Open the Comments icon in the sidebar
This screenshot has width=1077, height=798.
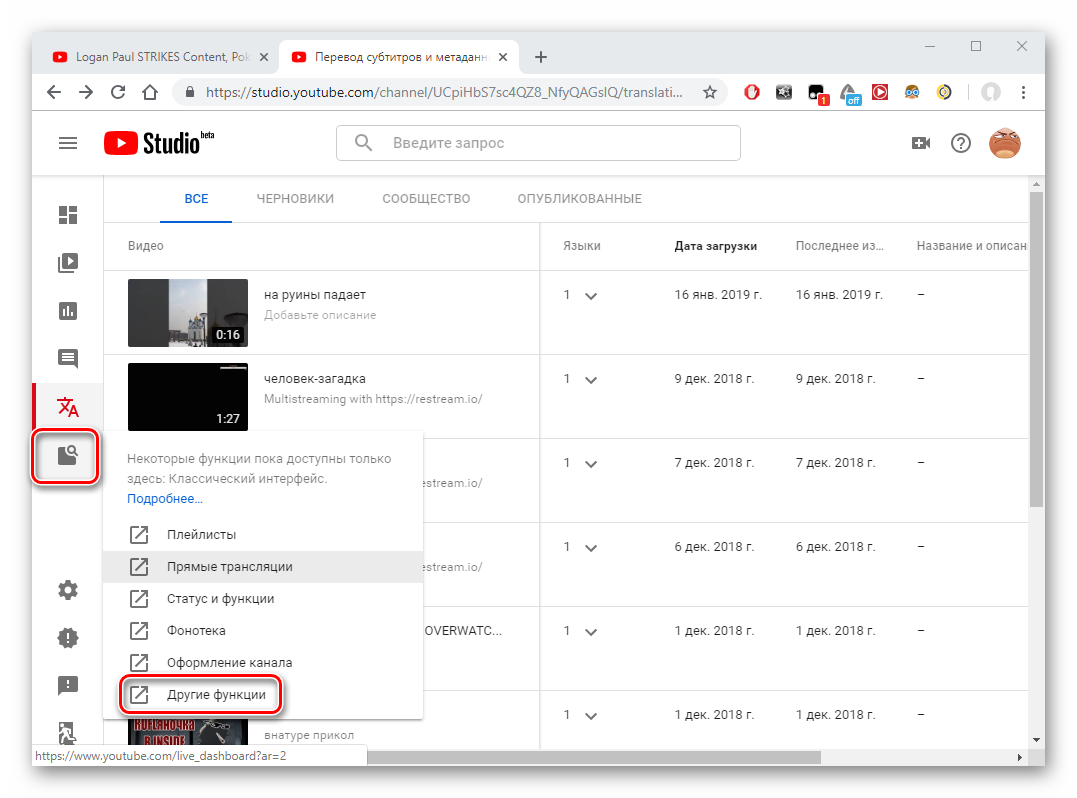(x=67, y=359)
